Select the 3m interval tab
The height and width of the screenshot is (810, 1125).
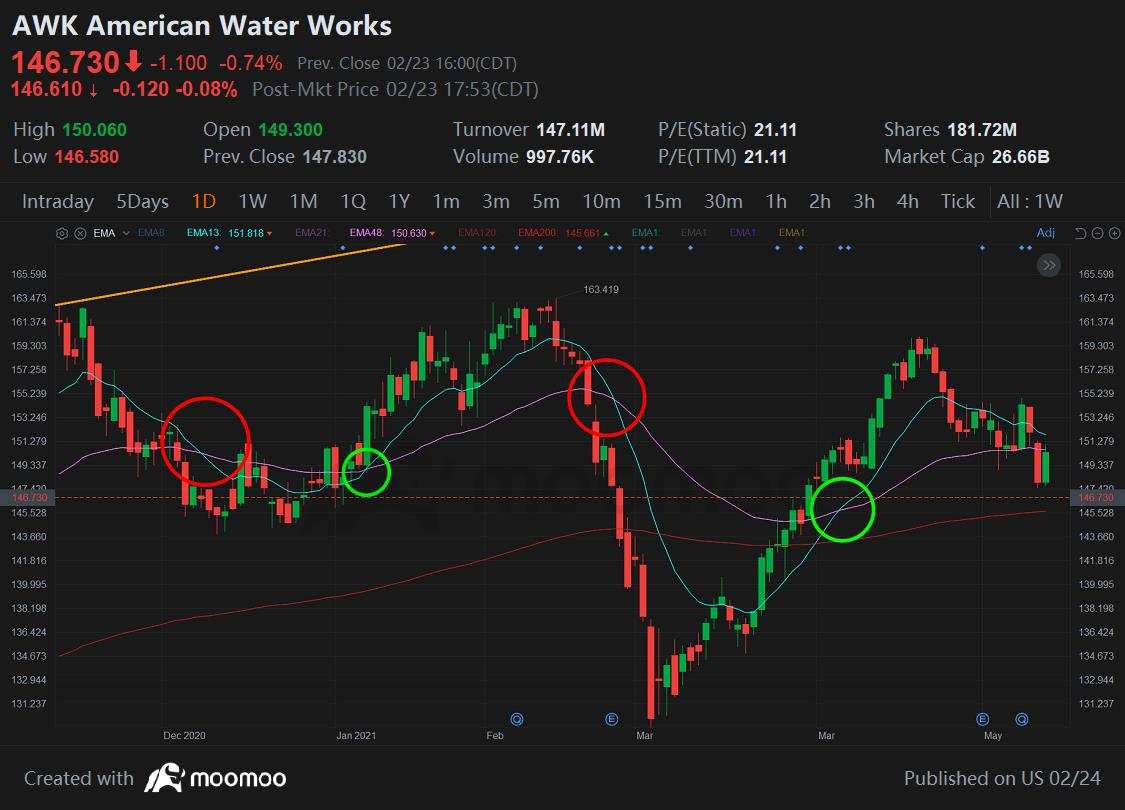(x=496, y=202)
